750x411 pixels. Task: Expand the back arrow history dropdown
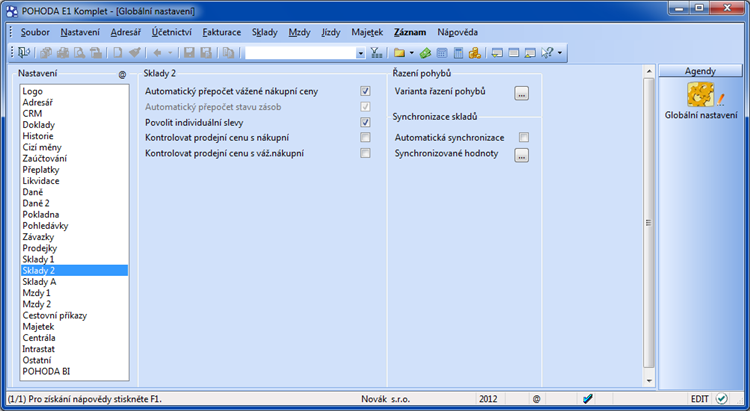coord(170,53)
